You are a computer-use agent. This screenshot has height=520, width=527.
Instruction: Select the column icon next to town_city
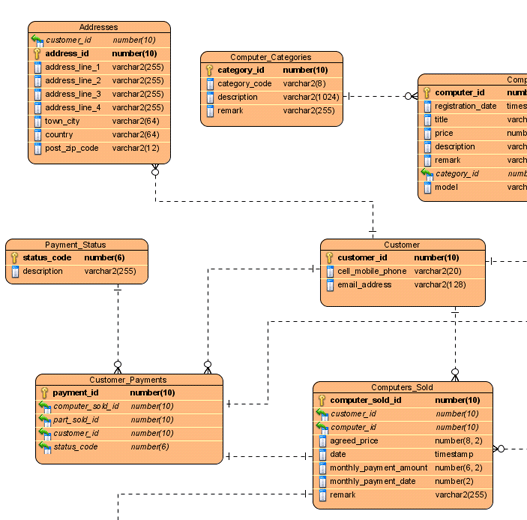tap(38, 121)
